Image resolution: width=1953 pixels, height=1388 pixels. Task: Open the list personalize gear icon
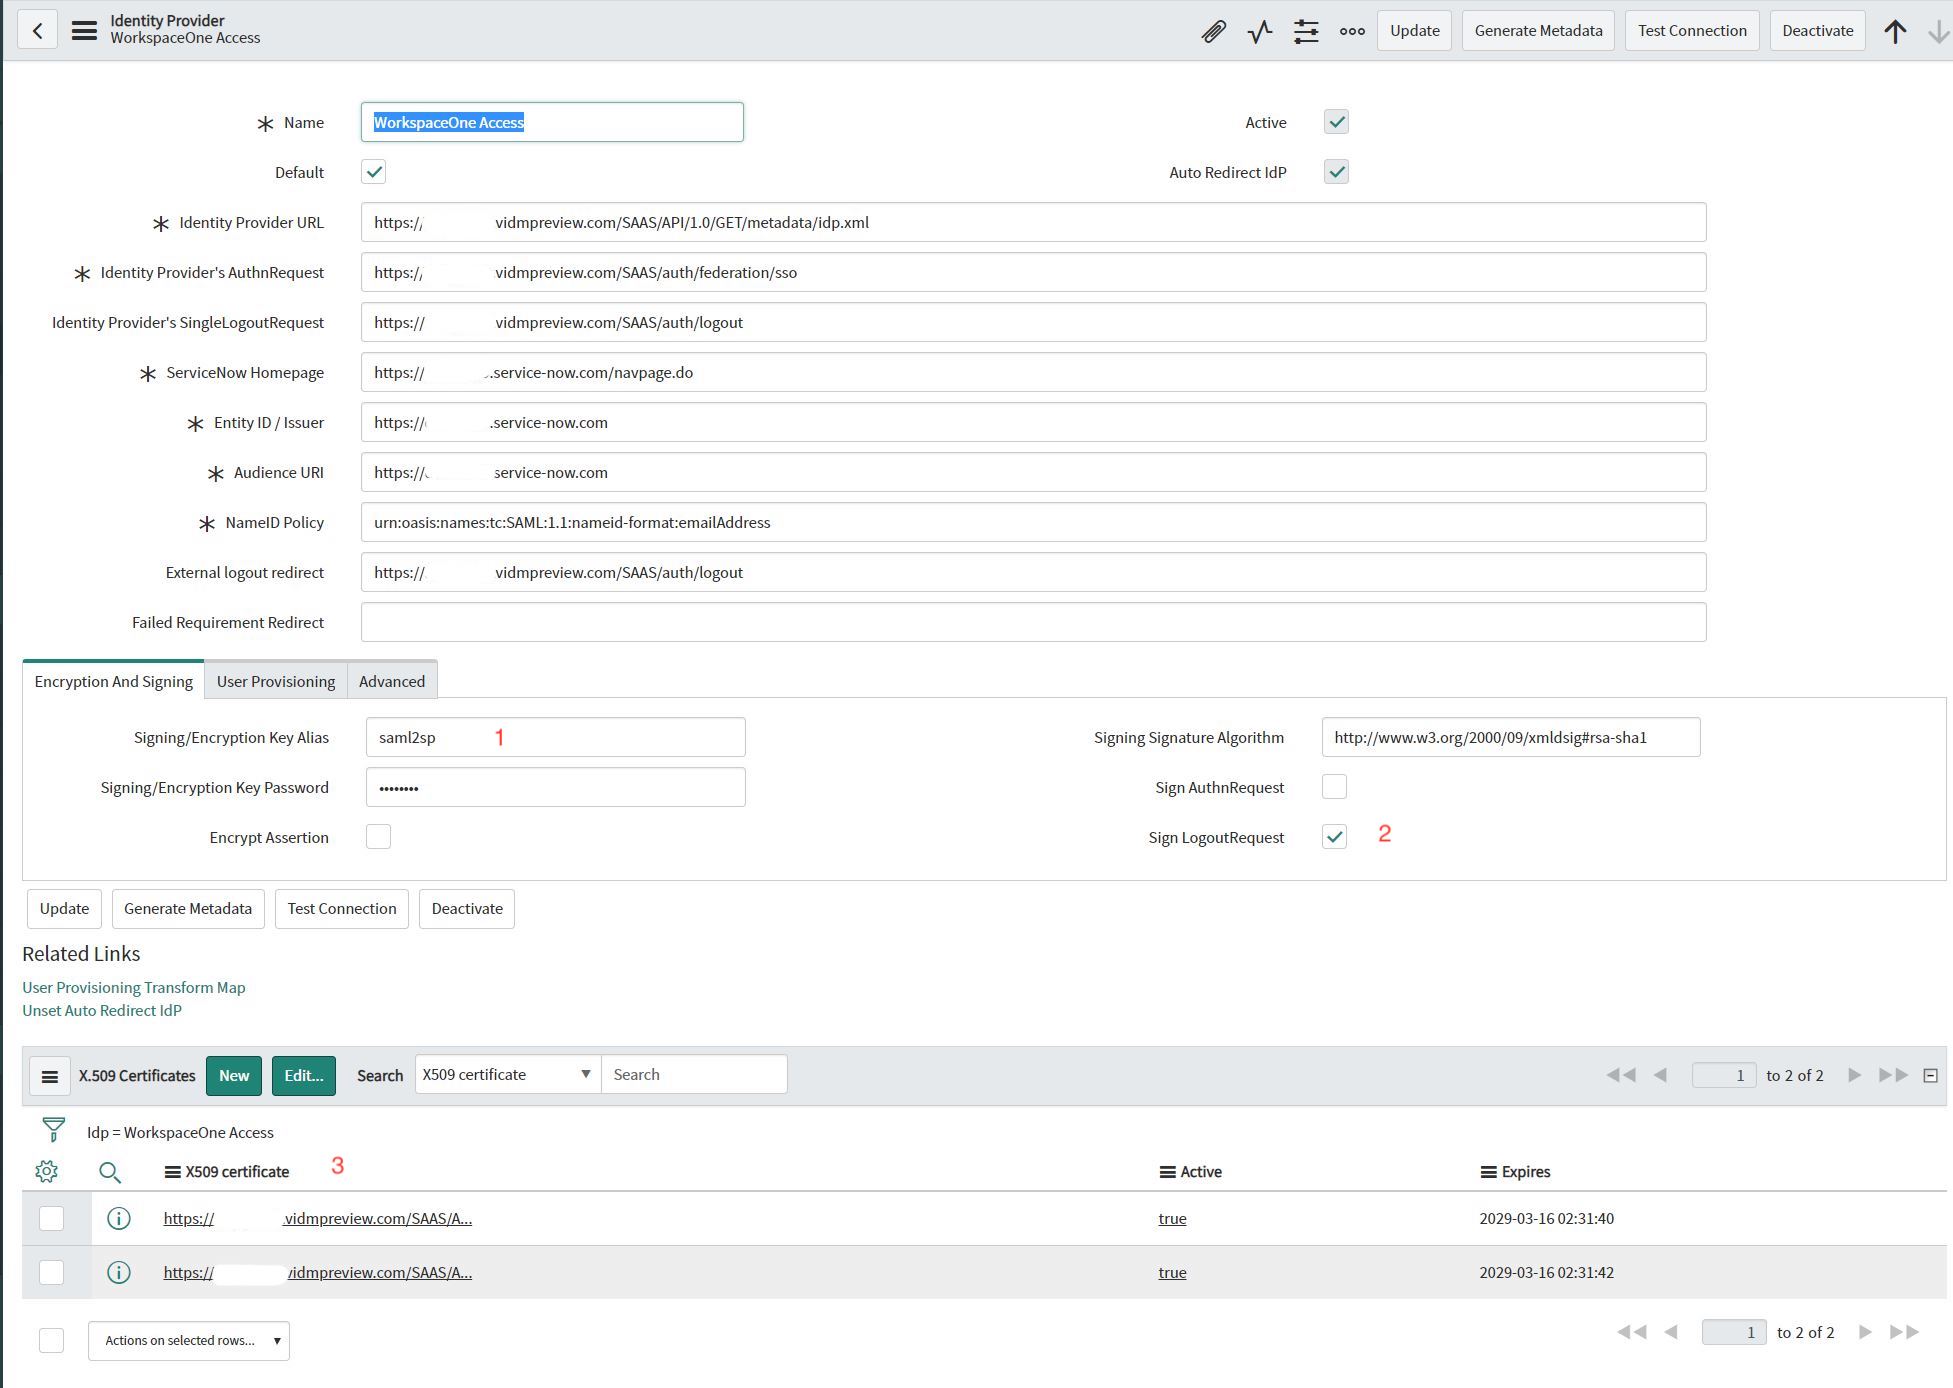click(x=46, y=1171)
